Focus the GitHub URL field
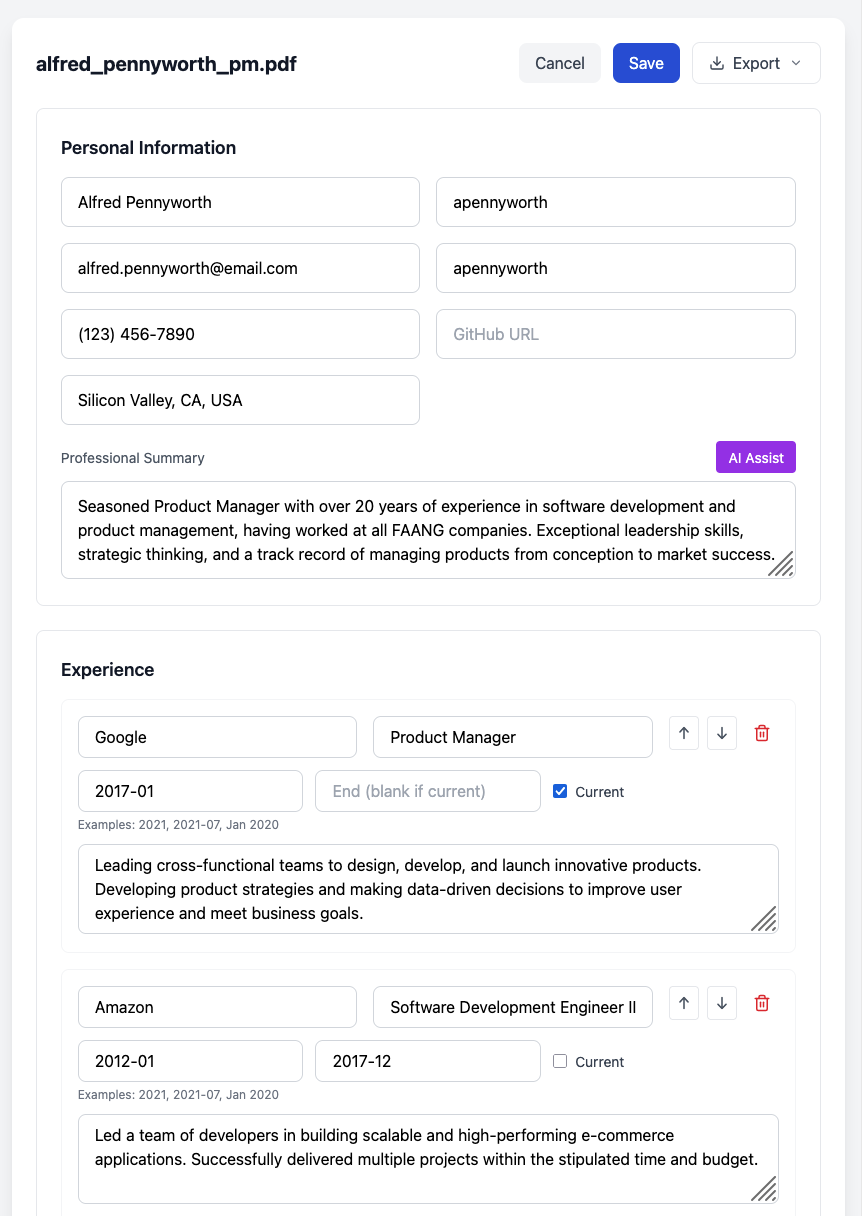 (x=616, y=334)
